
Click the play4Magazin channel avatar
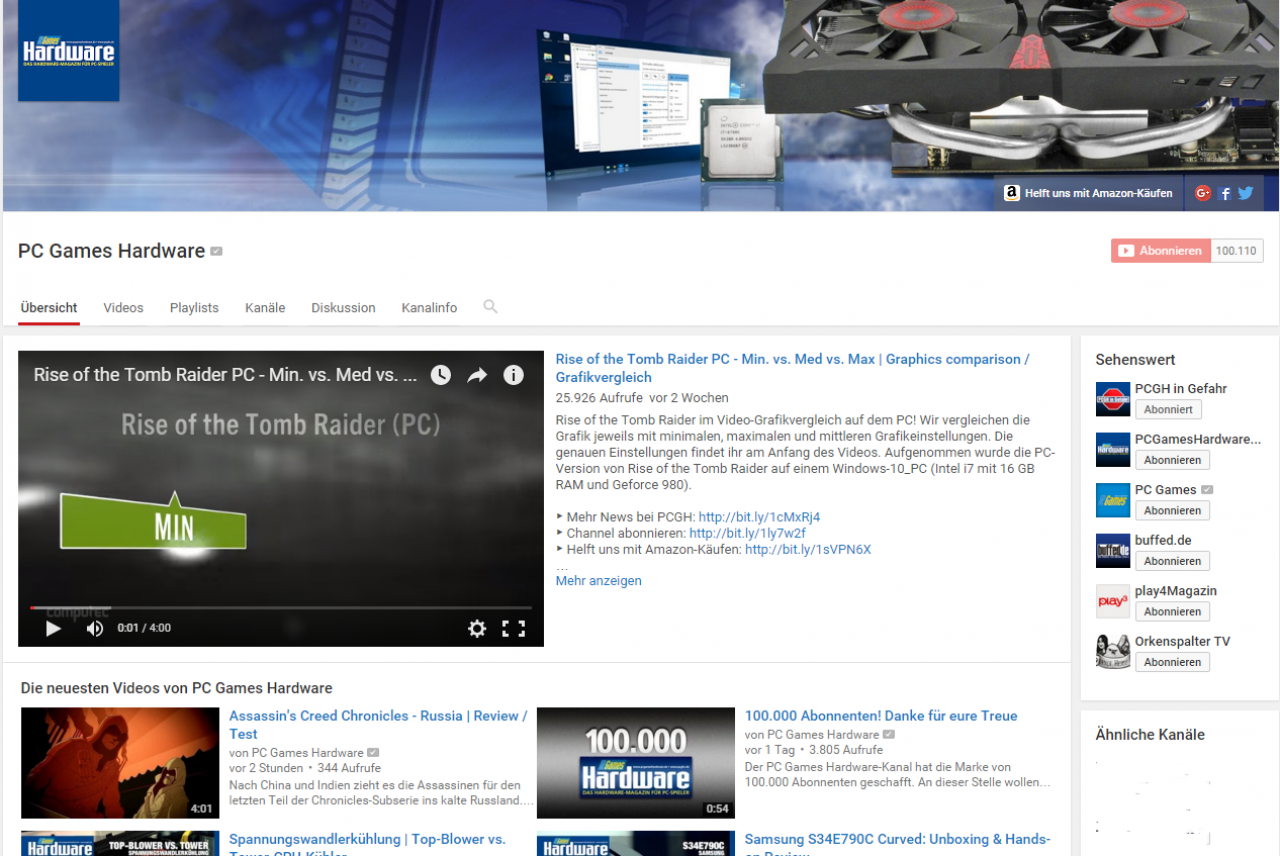(x=1113, y=601)
